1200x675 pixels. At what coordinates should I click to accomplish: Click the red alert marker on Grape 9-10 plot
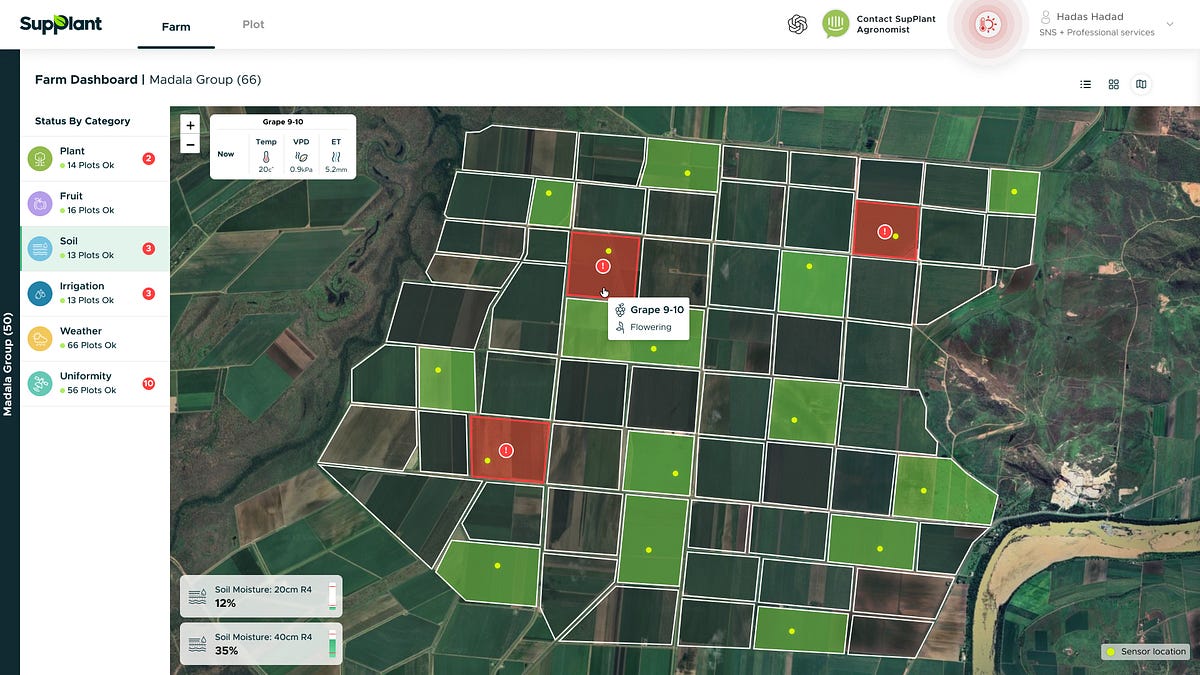pyautogui.click(x=602, y=265)
